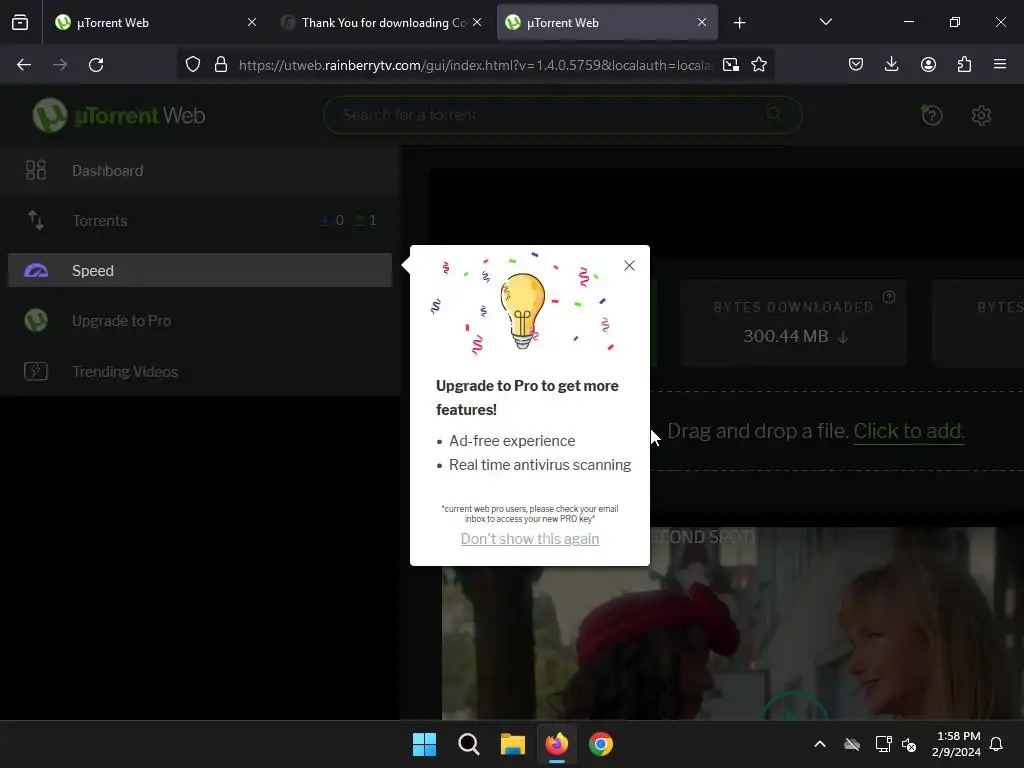The width and height of the screenshot is (1024, 768).
Task: Click the Dashboard grid icon
Action: [x=35, y=170]
